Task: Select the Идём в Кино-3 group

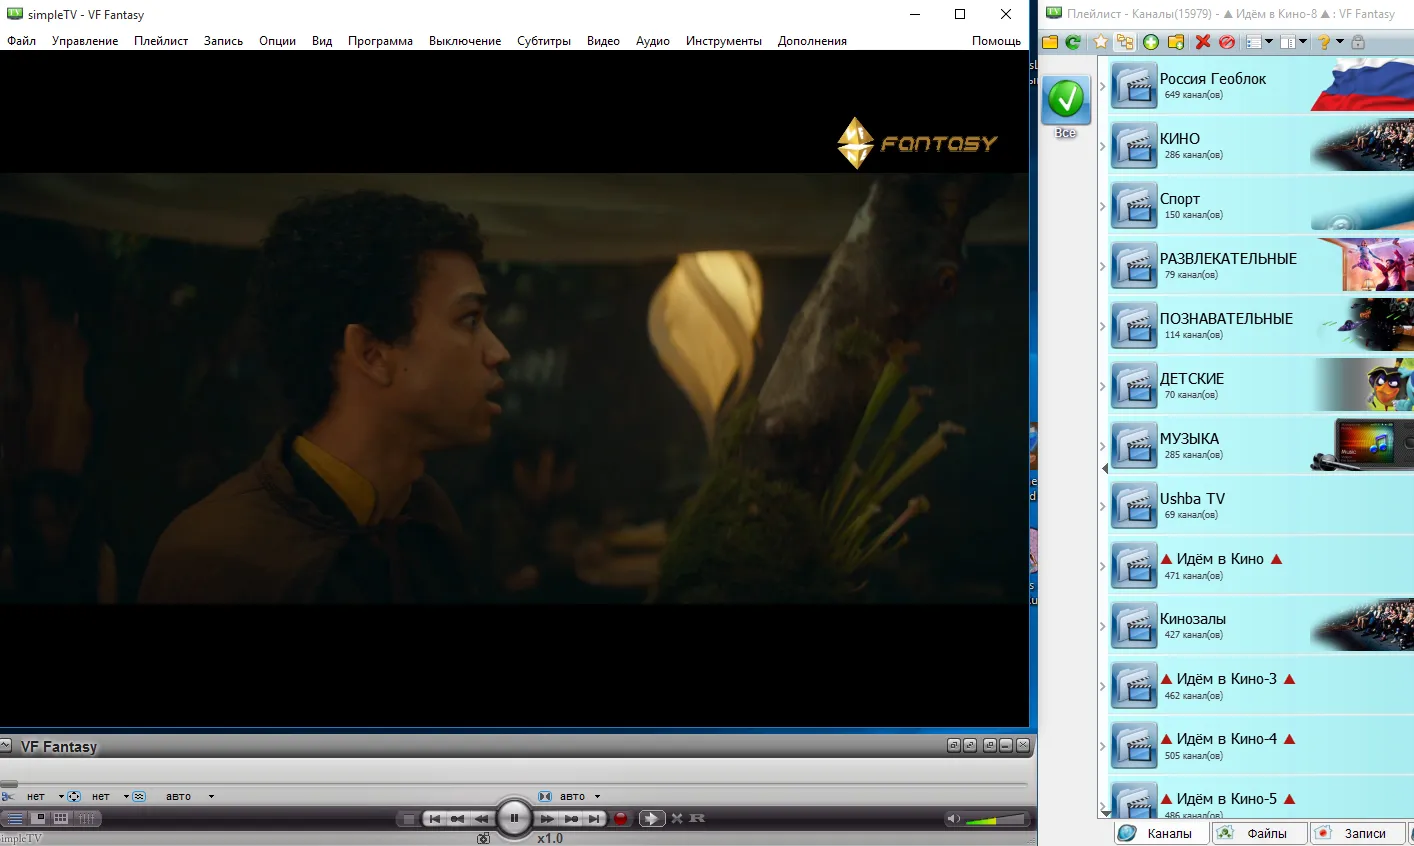Action: tap(1261, 685)
